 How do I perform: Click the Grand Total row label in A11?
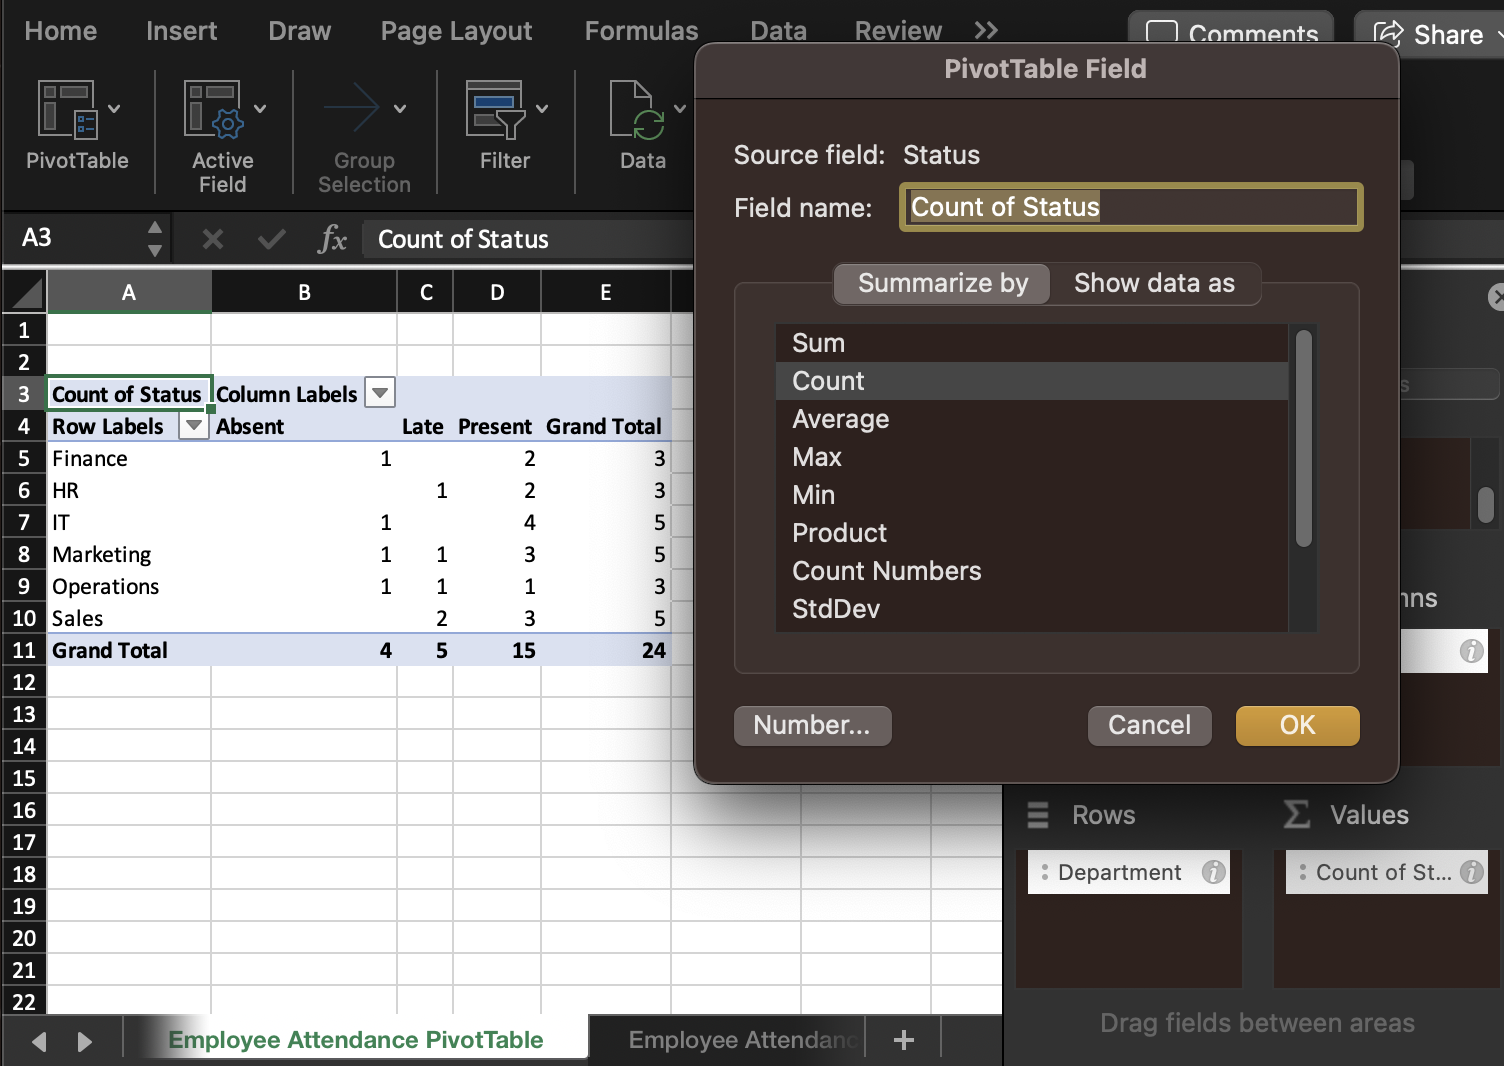pyautogui.click(x=129, y=650)
